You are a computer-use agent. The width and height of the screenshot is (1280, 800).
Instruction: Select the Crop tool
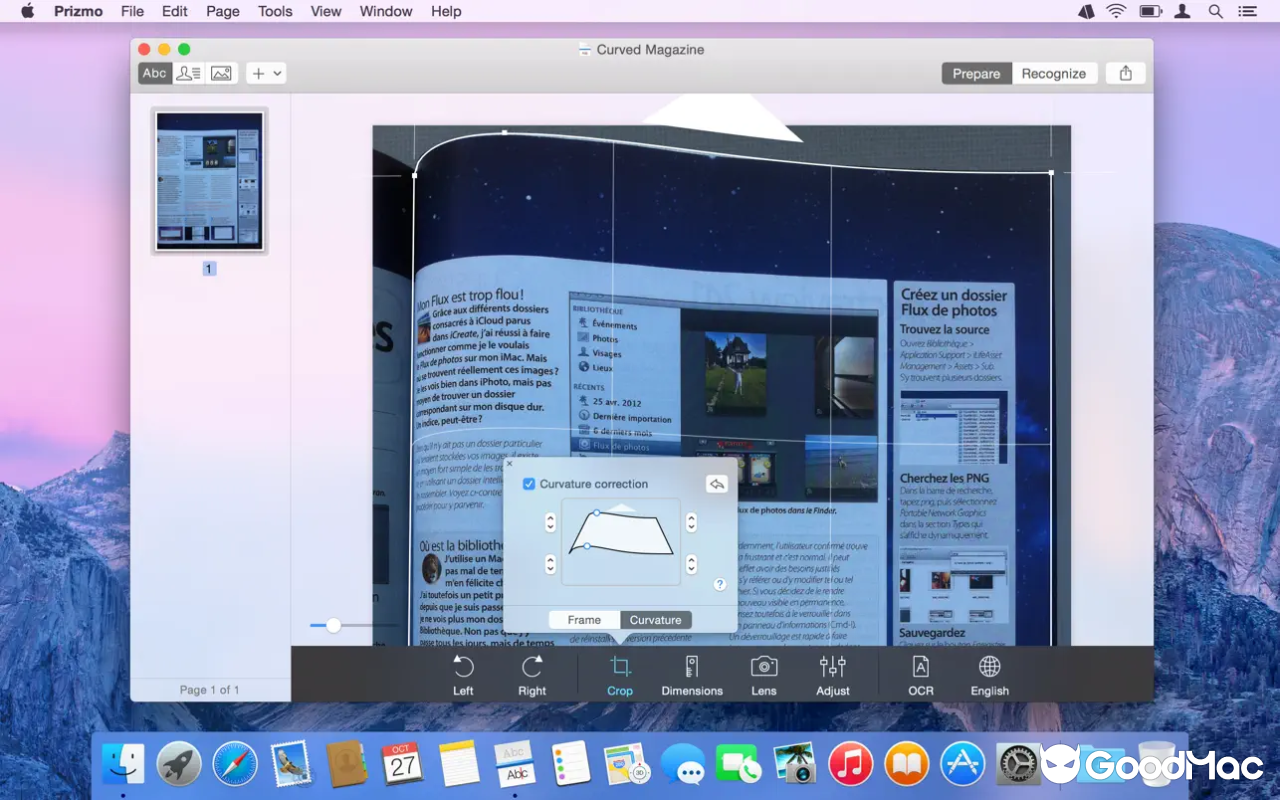pyautogui.click(x=620, y=675)
